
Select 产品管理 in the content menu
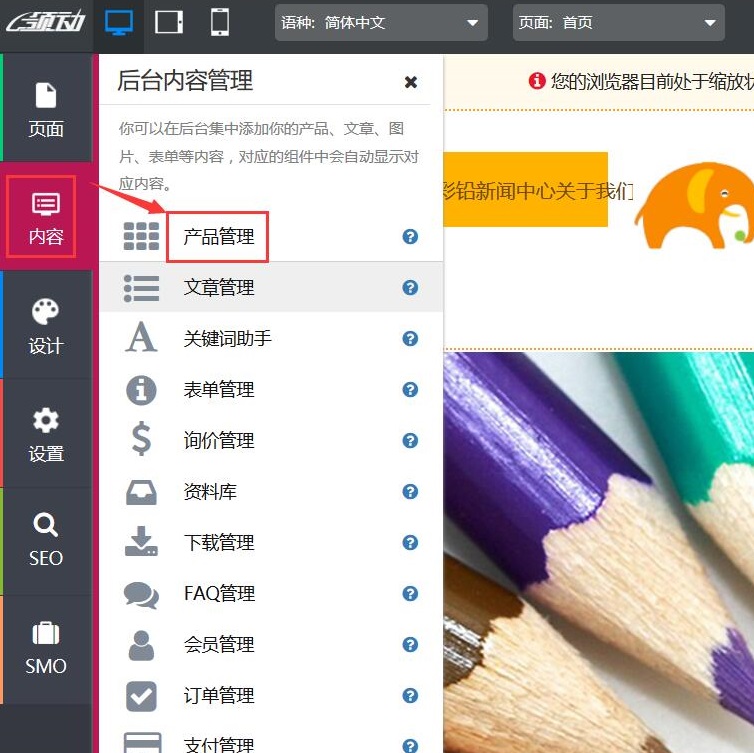click(x=218, y=237)
